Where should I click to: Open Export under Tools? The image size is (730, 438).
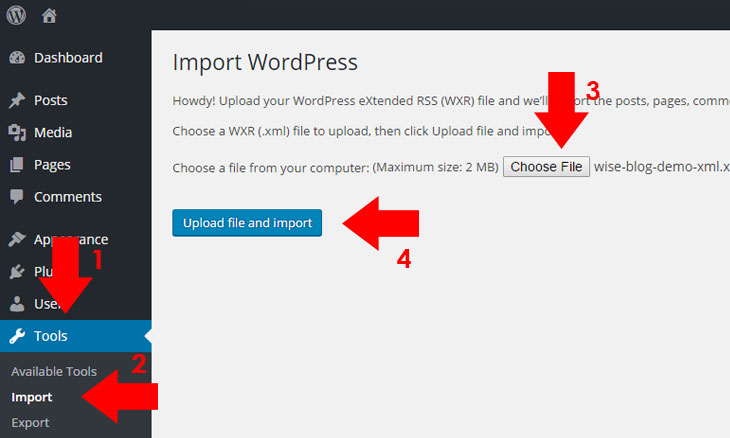pyautogui.click(x=30, y=423)
